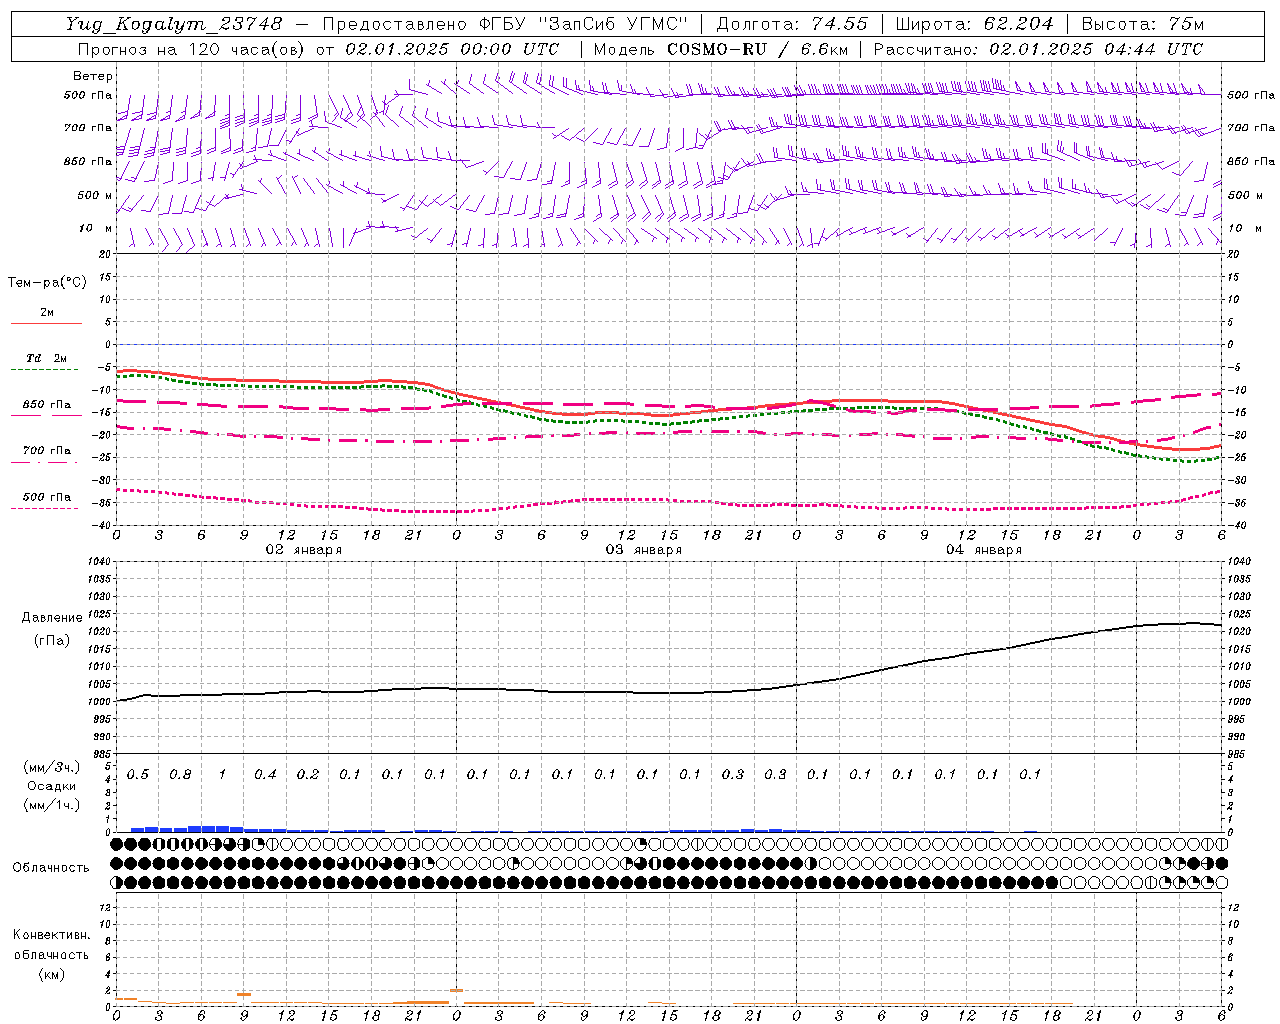Click the 0.5 precipitation value
The image size is (1280, 1024).
[x=138, y=774]
